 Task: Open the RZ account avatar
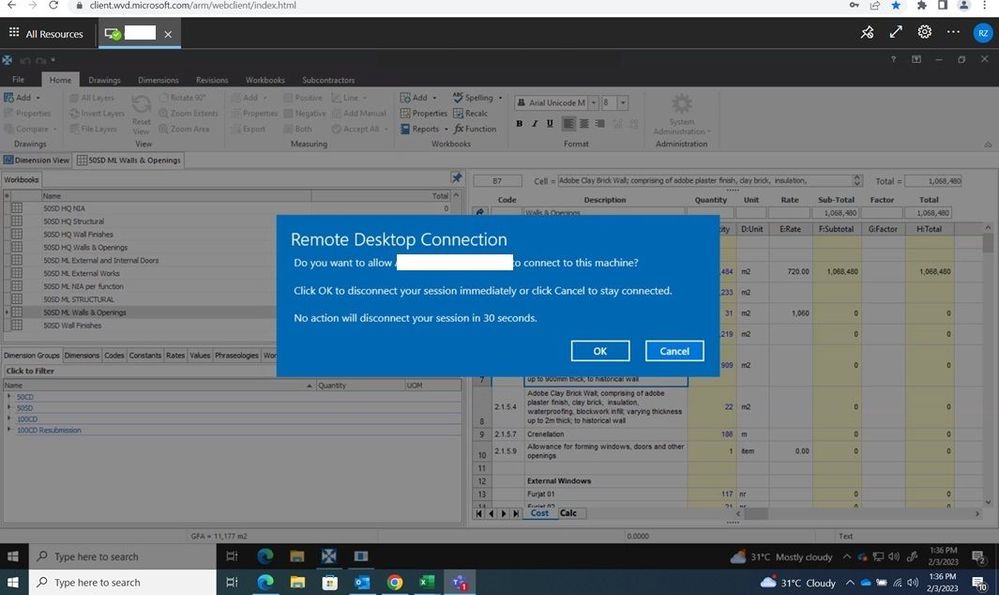983,33
